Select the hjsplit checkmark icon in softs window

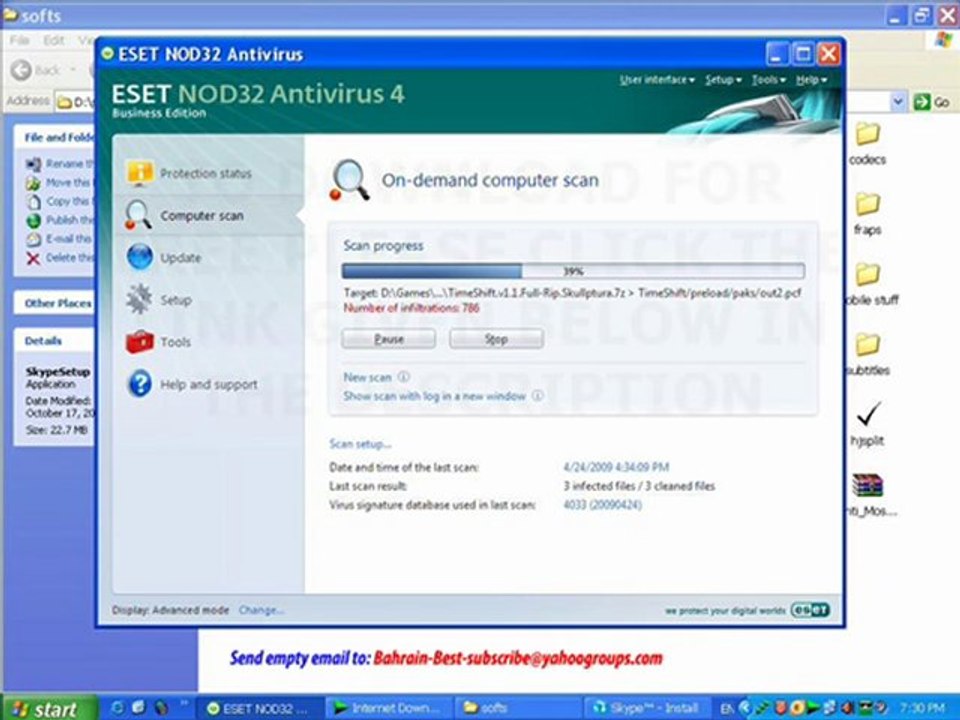click(868, 414)
